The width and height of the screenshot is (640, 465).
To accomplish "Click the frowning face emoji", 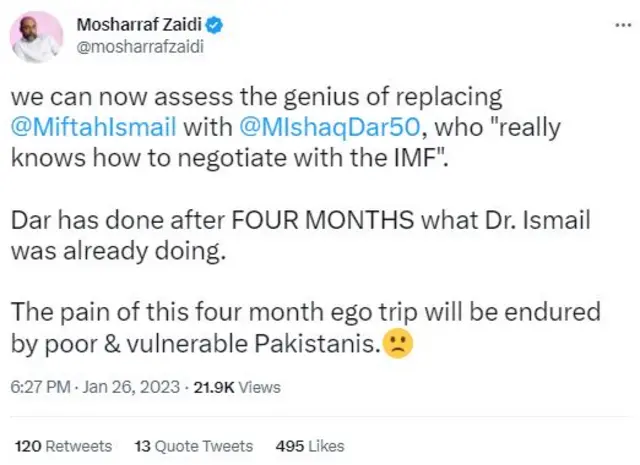I will pos(397,344).
